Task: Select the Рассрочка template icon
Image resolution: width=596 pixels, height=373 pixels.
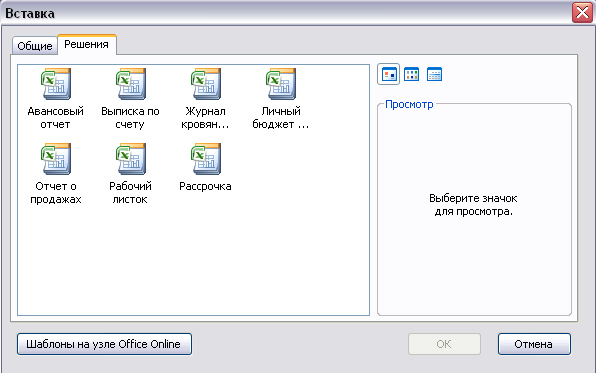Action: tap(206, 159)
